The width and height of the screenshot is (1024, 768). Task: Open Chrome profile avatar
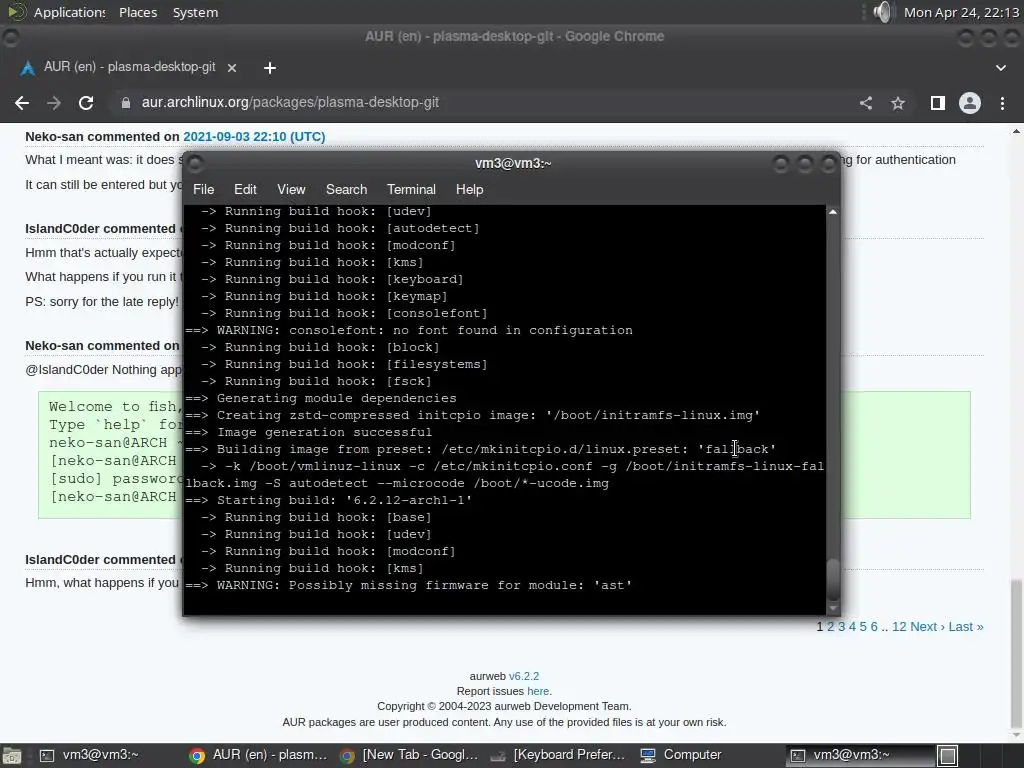(x=970, y=103)
